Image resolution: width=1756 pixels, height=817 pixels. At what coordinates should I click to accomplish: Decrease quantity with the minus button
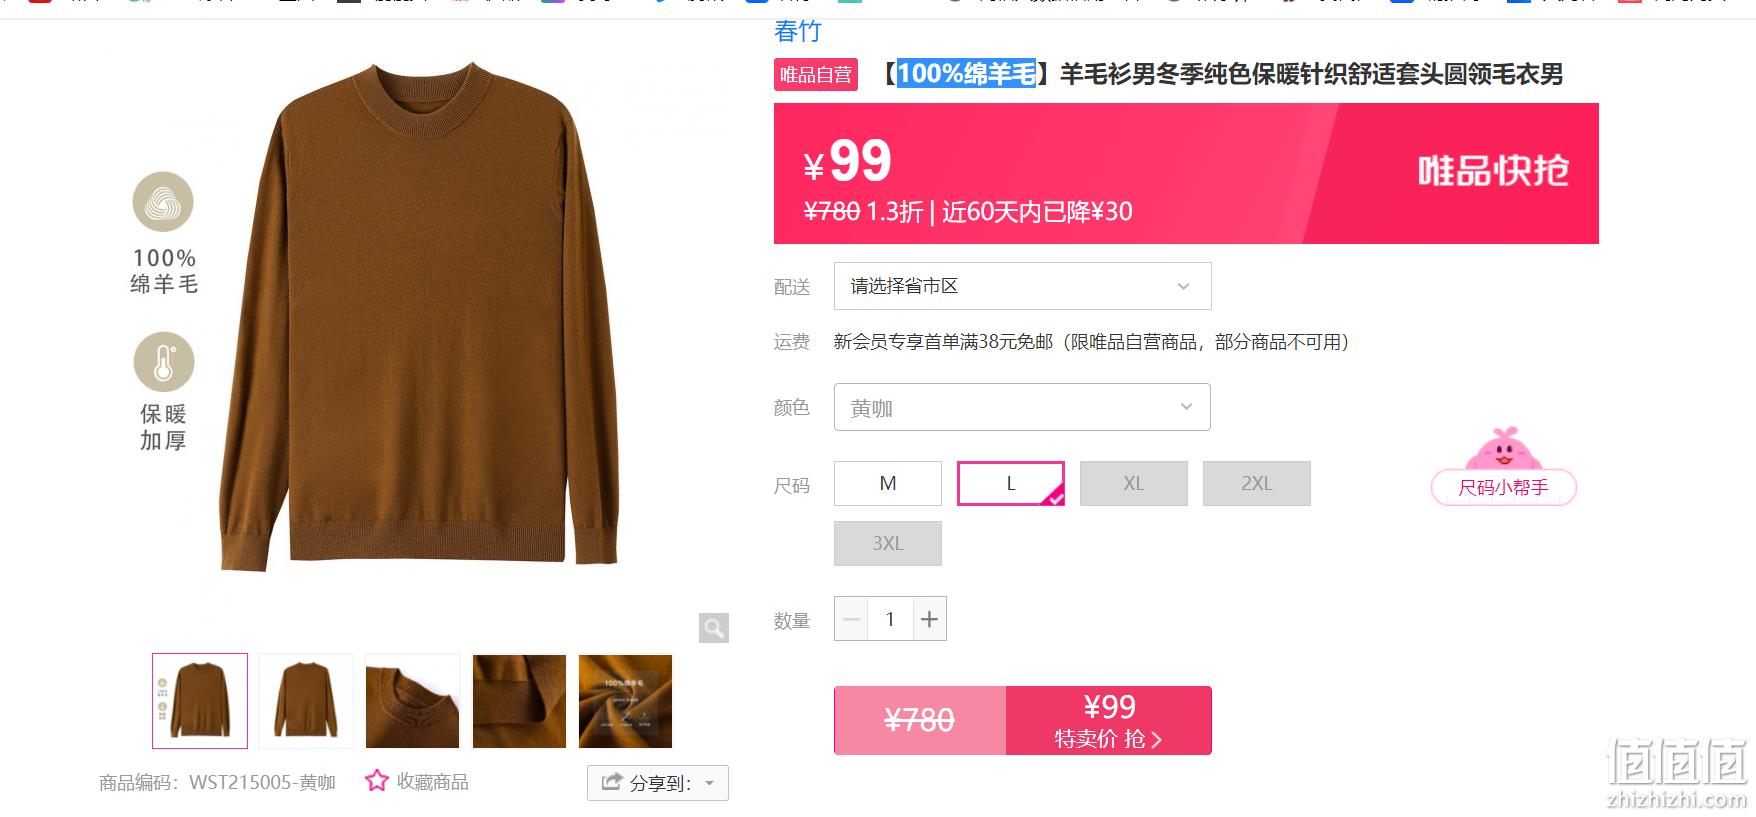[851, 619]
